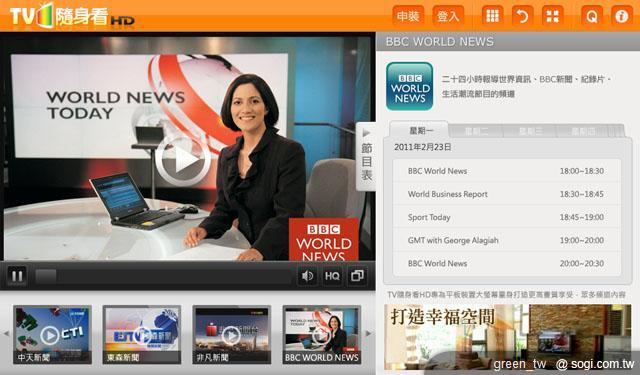Image resolution: width=640 pixels, height=375 pixels.
Task: Click the 打造幸福空間 advertisement banner
Action: [507, 337]
